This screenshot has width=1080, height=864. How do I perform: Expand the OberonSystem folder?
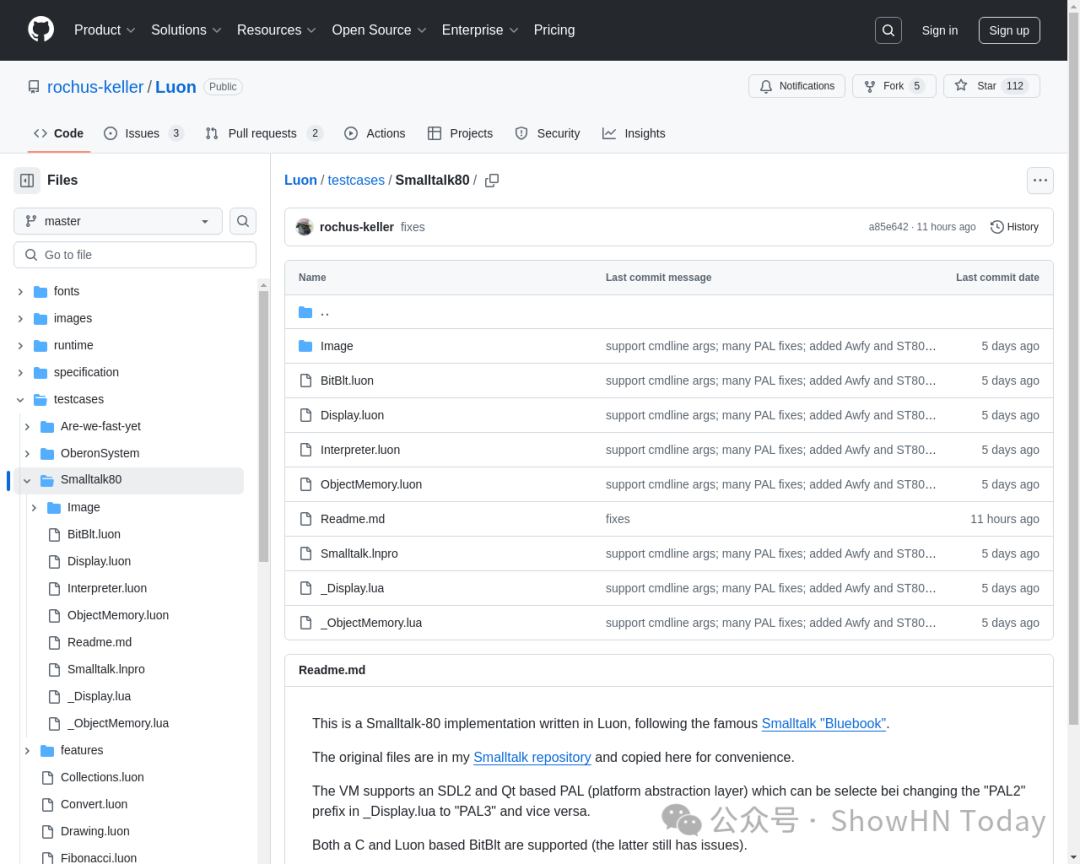click(x=27, y=453)
